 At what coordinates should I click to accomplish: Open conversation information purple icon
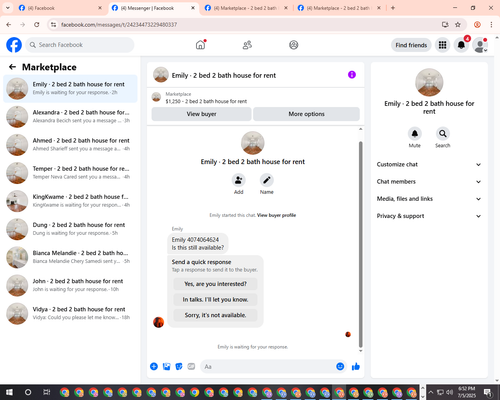tap(352, 75)
